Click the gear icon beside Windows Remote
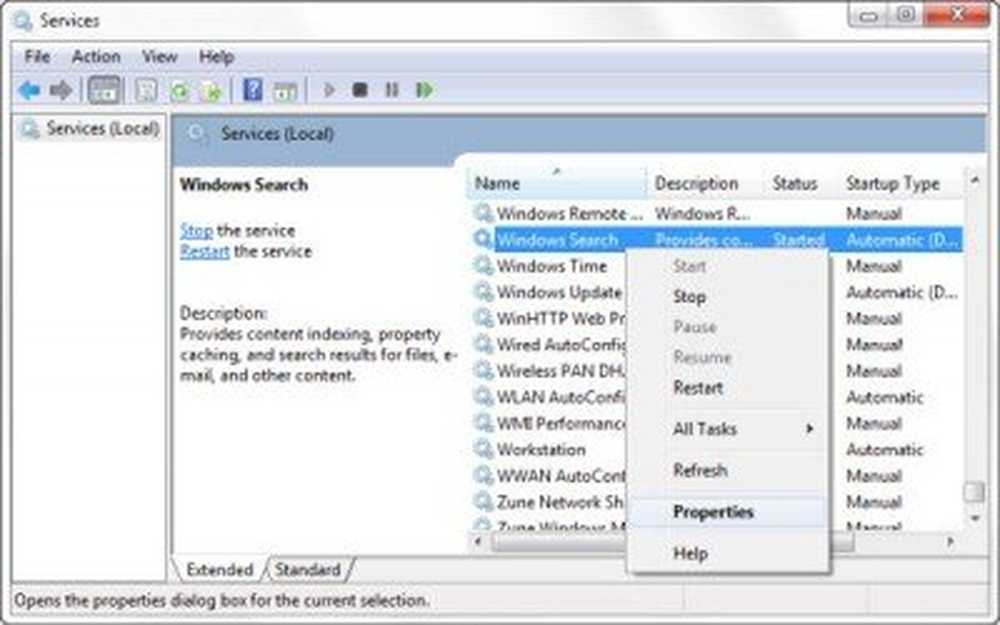 484,213
